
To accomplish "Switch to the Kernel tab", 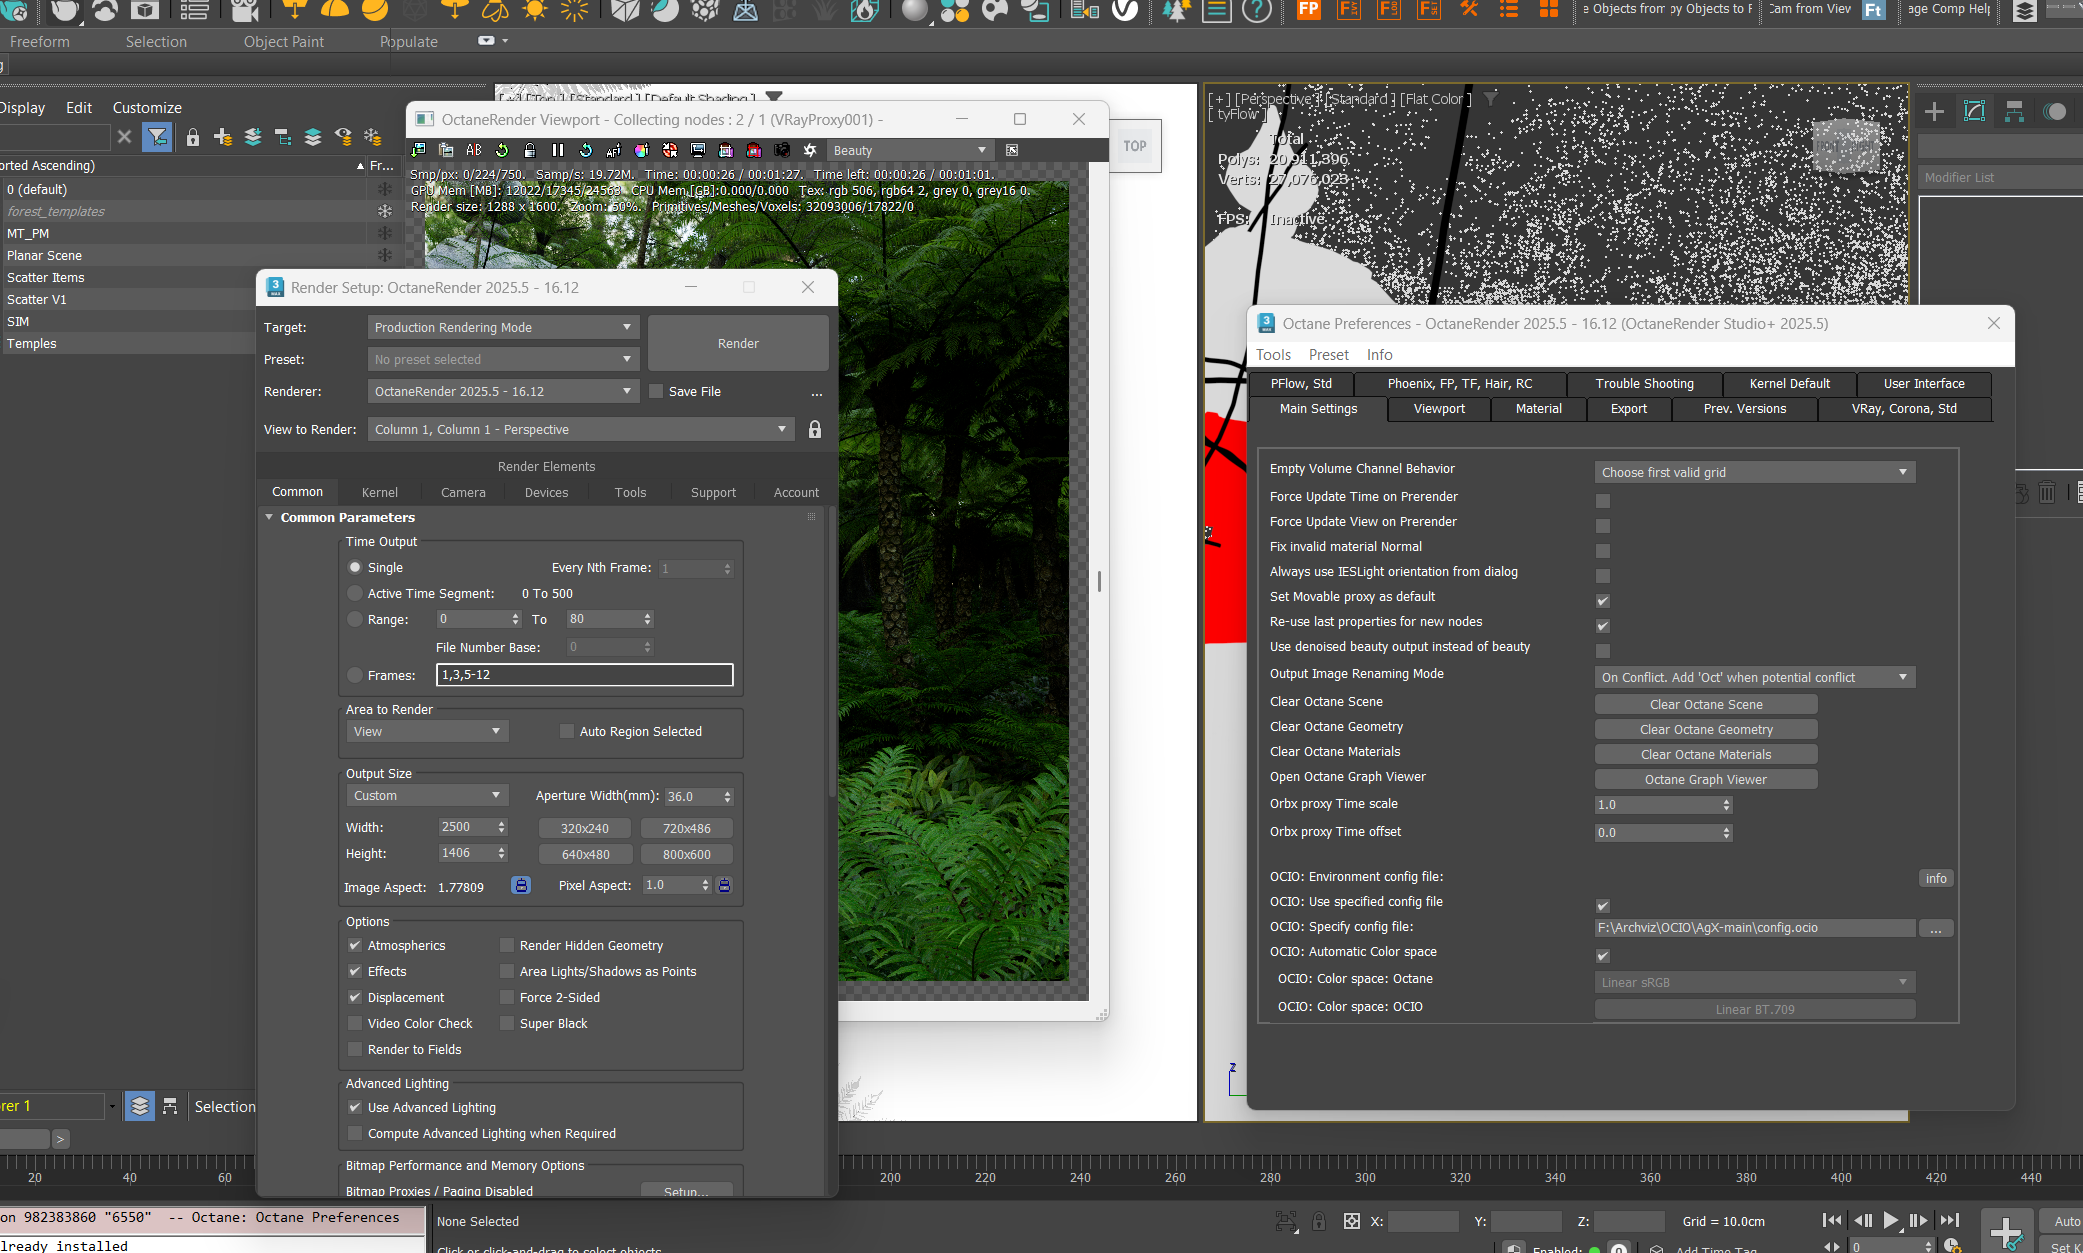I will click(379, 492).
